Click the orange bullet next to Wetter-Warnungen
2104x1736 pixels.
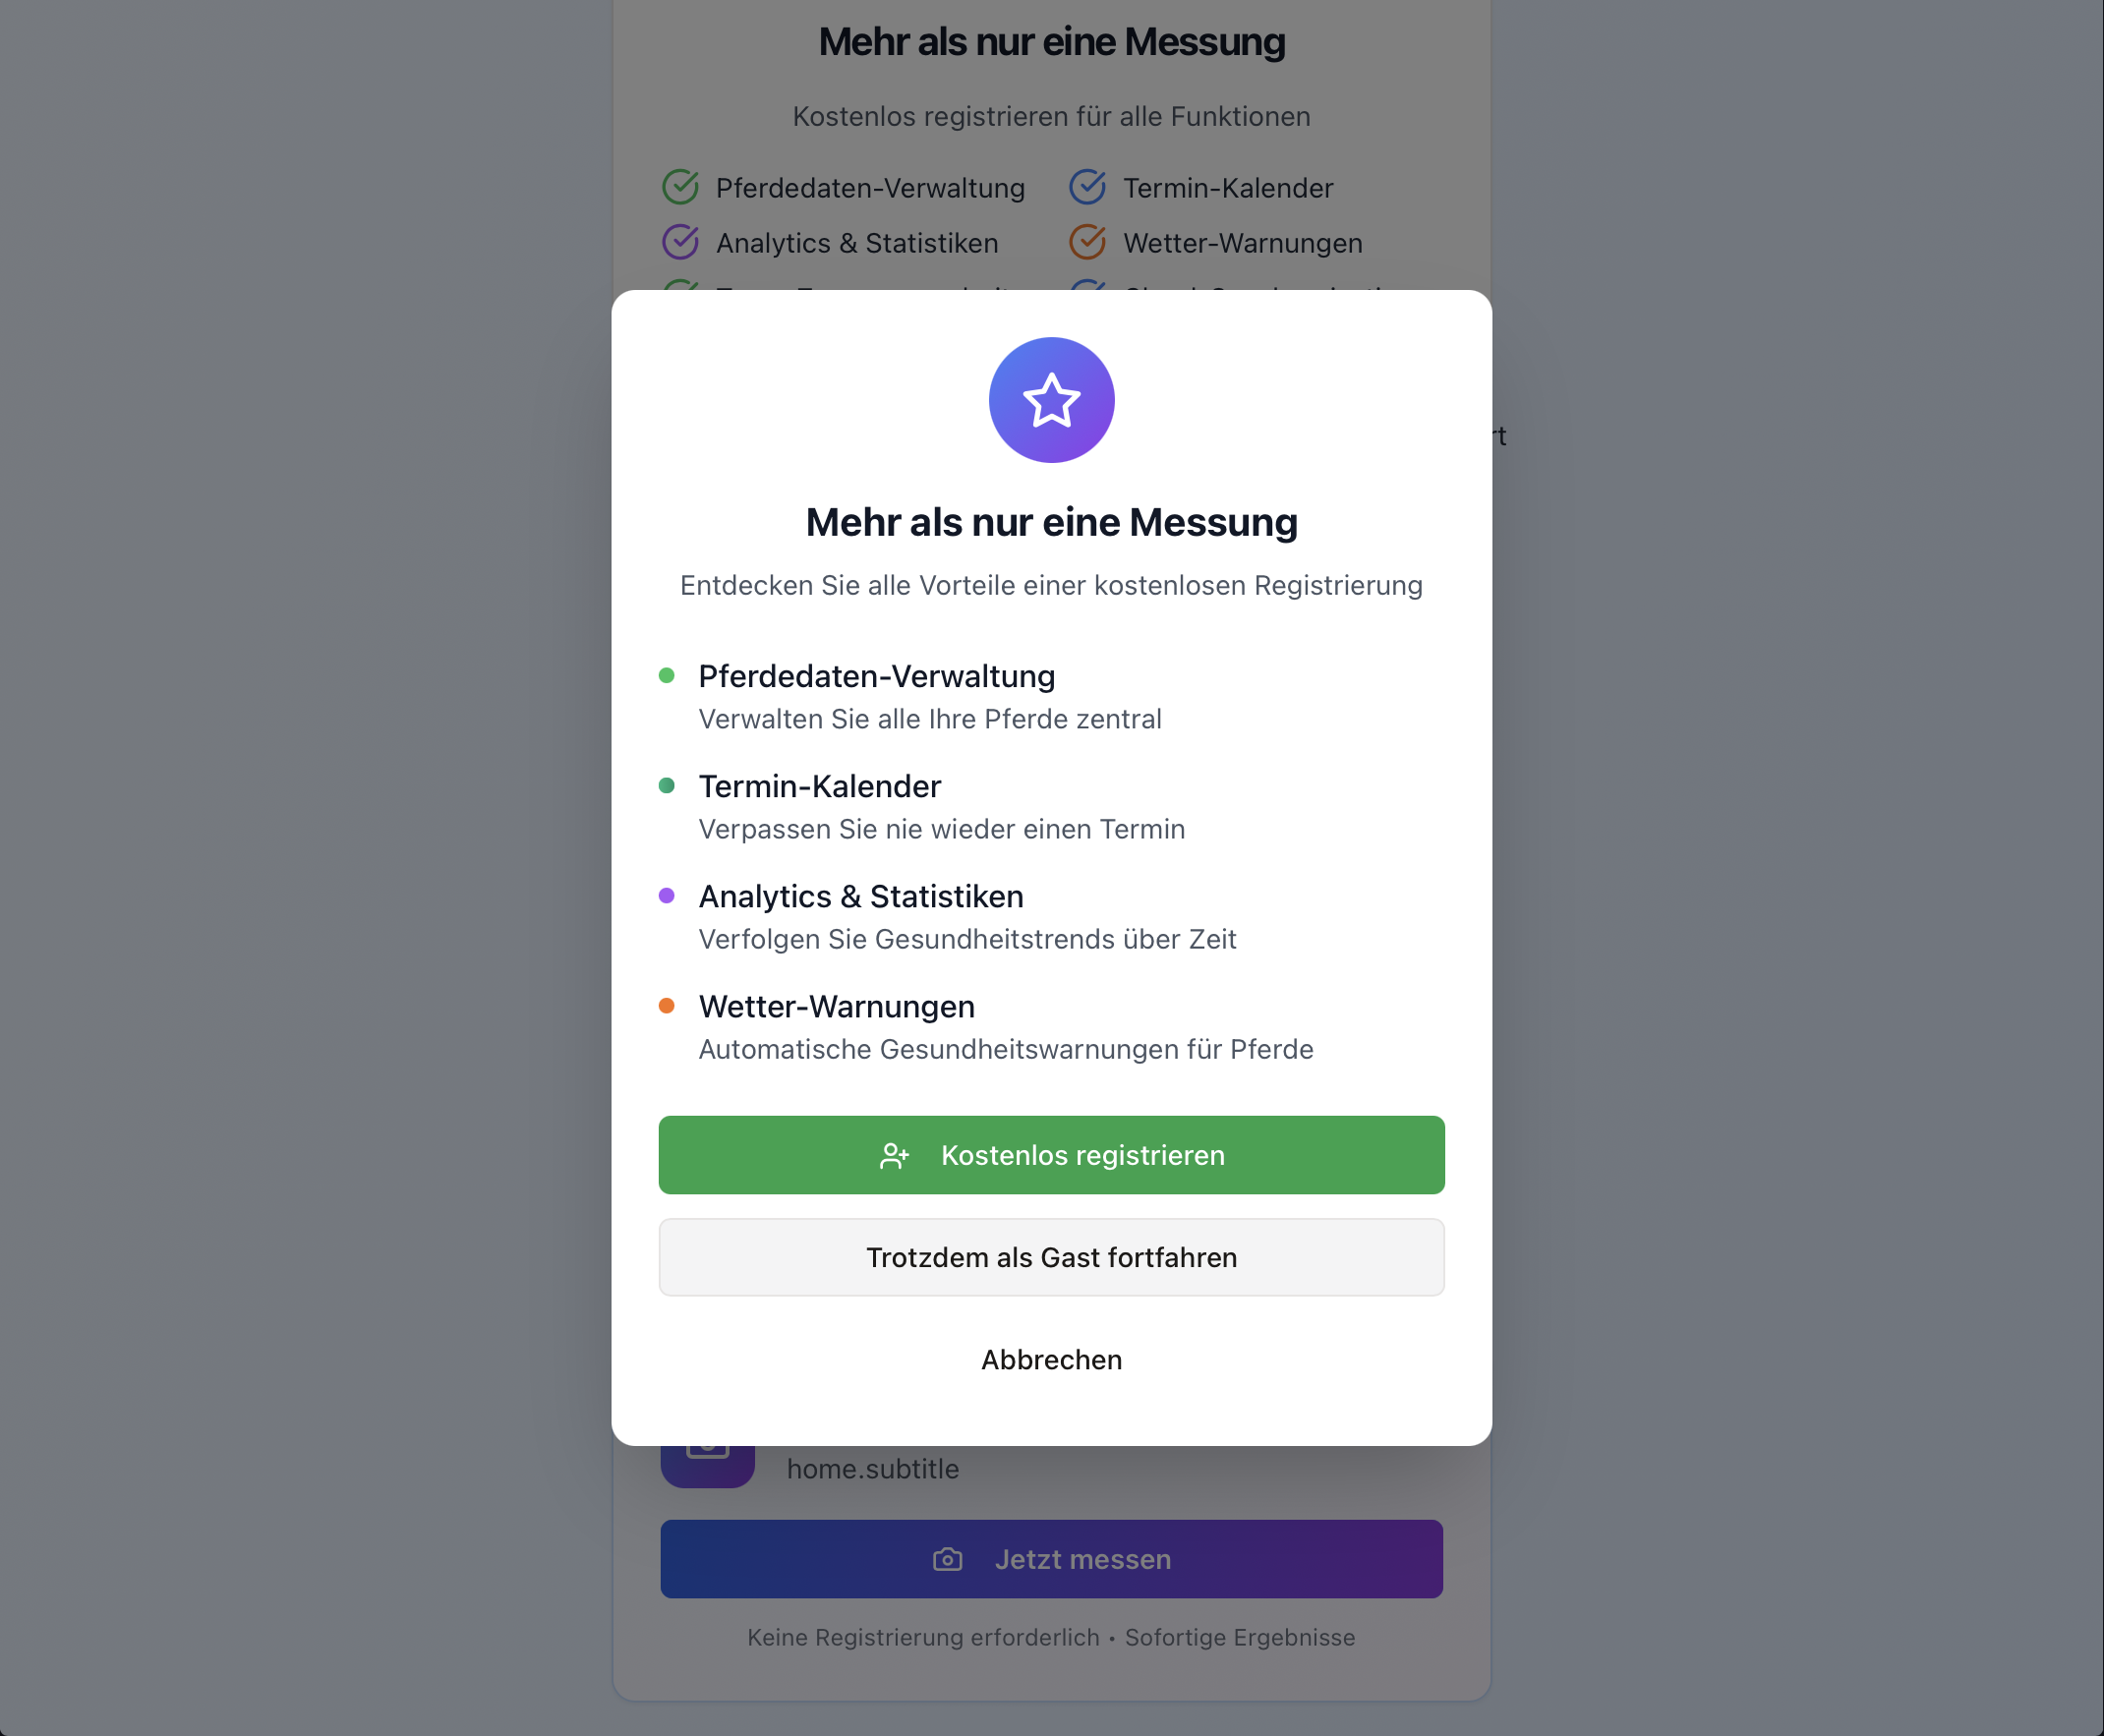tap(667, 1006)
